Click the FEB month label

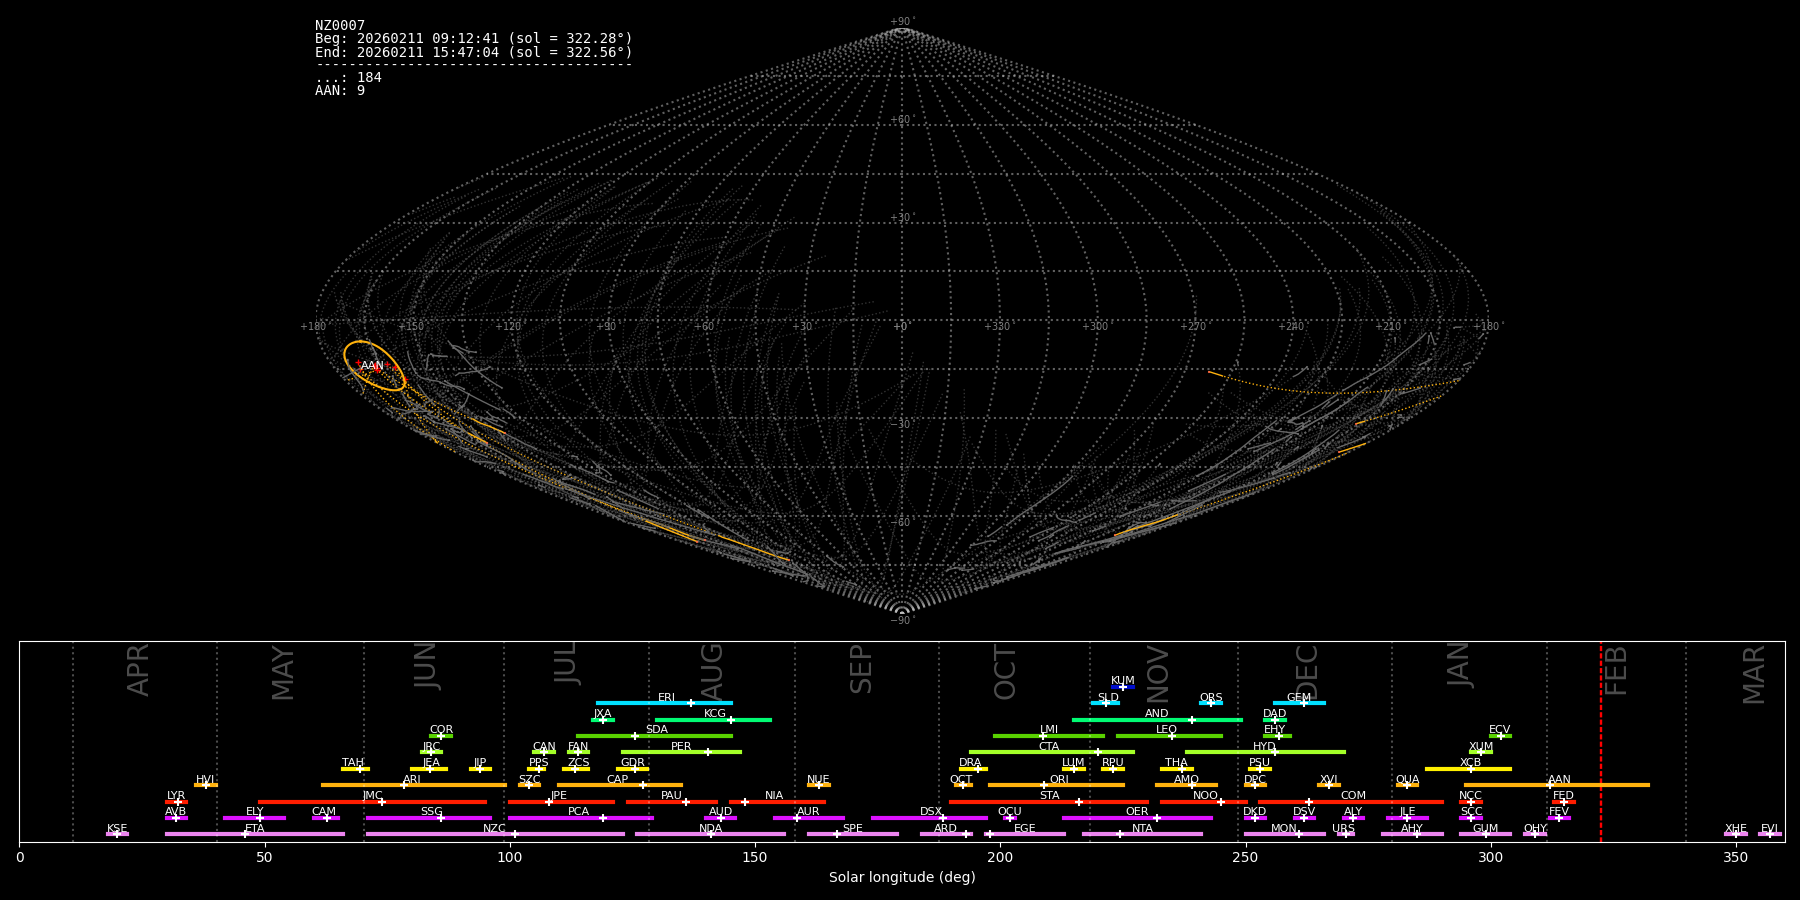tap(1616, 671)
